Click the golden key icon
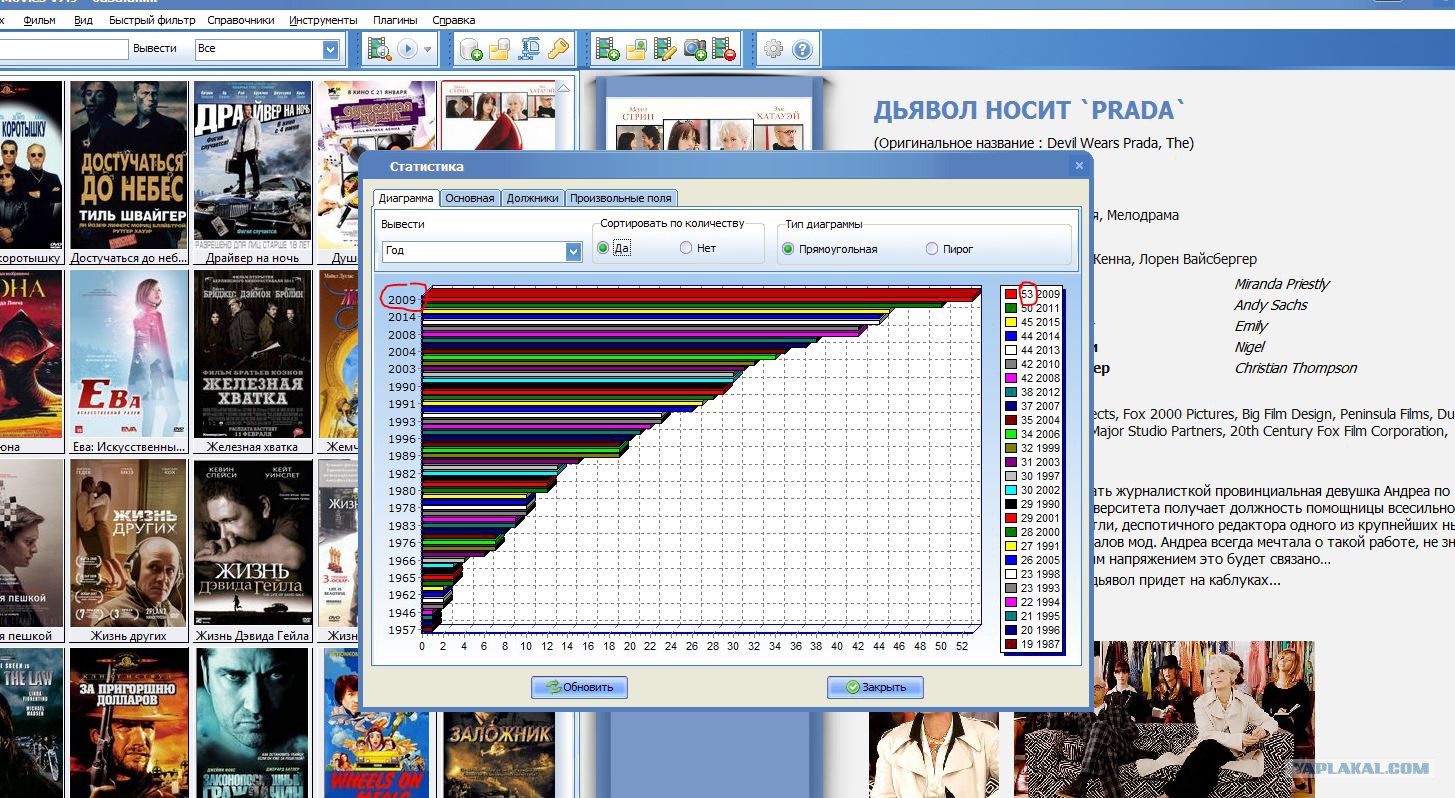This screenshot has width=1455, height=798. (x=557, y=48)
